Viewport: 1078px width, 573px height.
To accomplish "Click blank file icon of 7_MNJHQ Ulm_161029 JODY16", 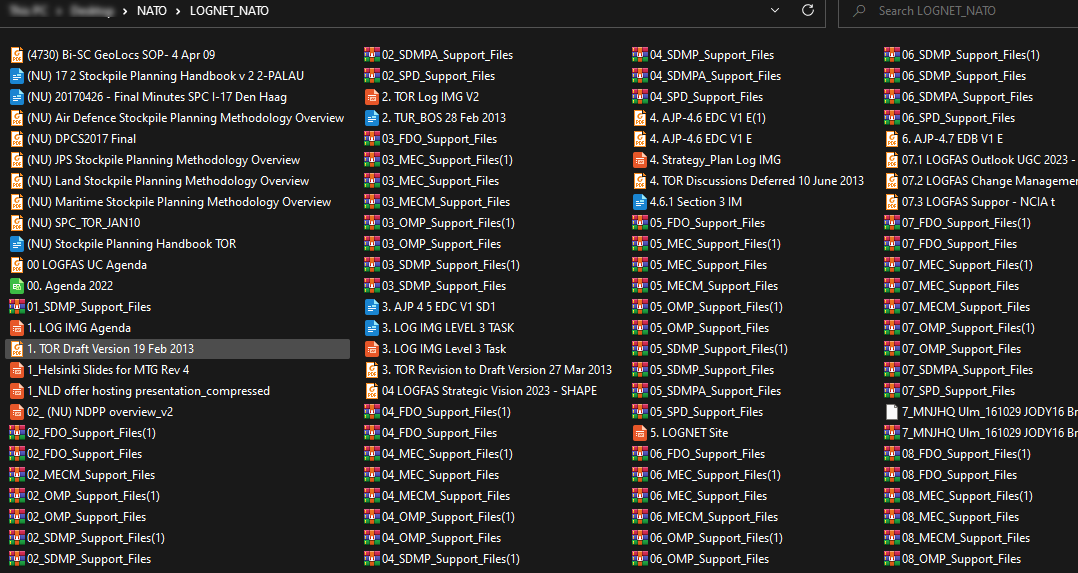I will click(x=892, y=411).
